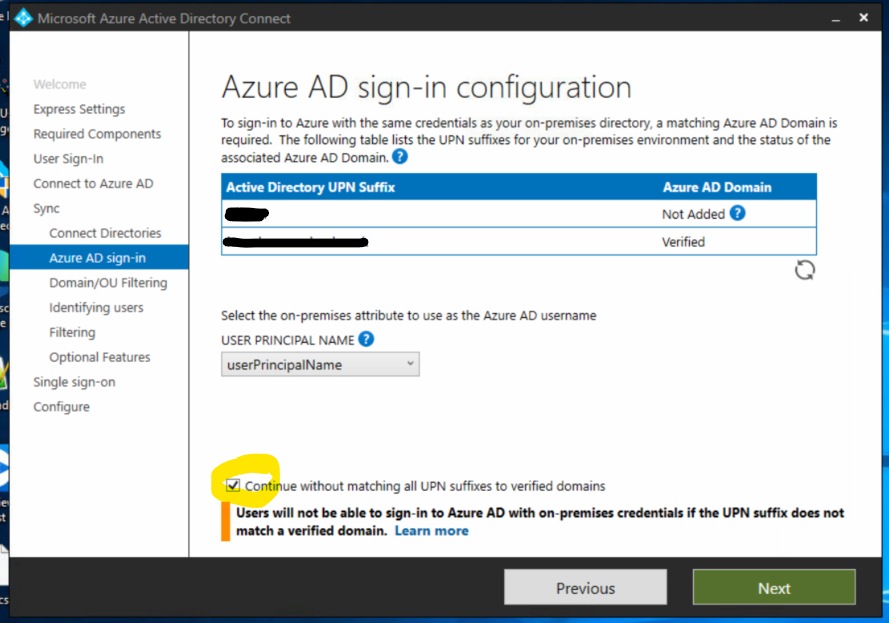Click the Verified status cell

coord(683,242)
